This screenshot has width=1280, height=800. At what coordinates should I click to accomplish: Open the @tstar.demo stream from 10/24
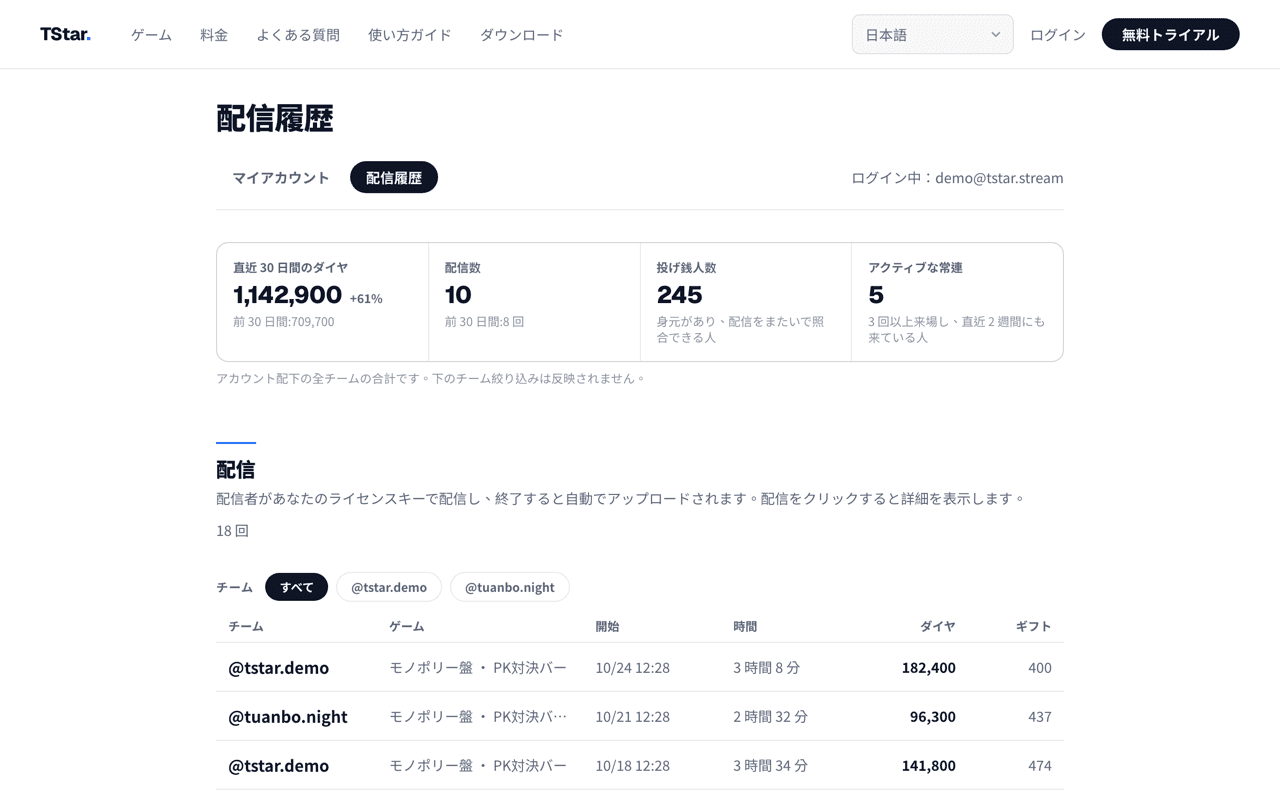[640, 667]
